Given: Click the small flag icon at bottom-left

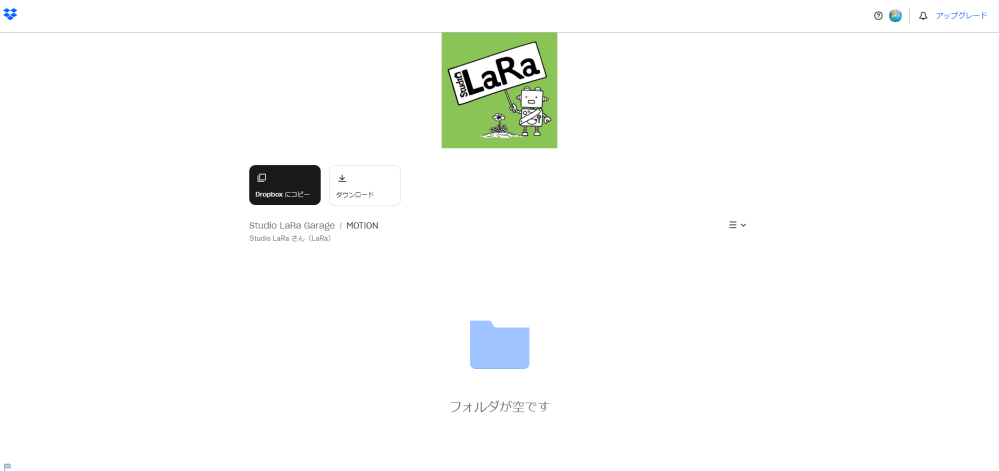Looking at the screenshot, I should click(7, 466).
